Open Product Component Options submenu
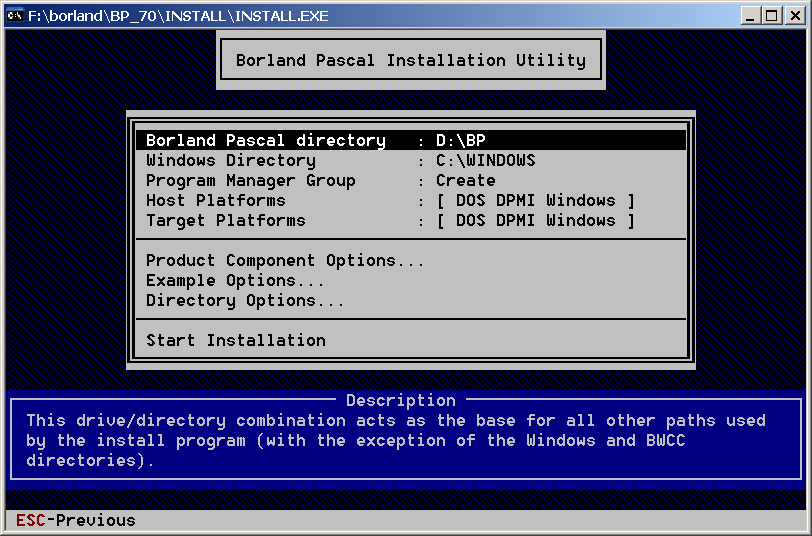This screenshot has width=812, height=536. 411,260
